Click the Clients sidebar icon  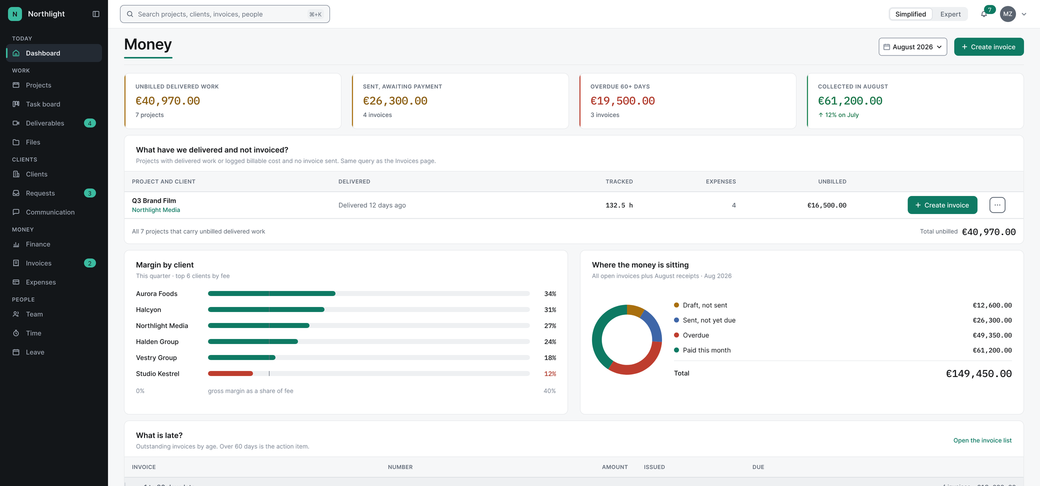tap(16, 174)
